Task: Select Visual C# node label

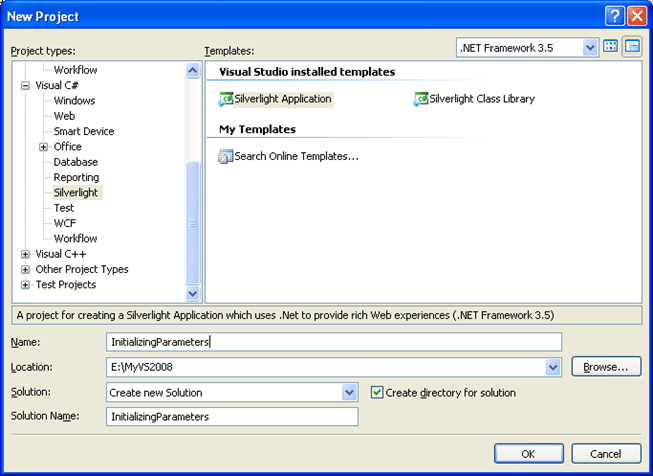Action: (x=57, y=85)
